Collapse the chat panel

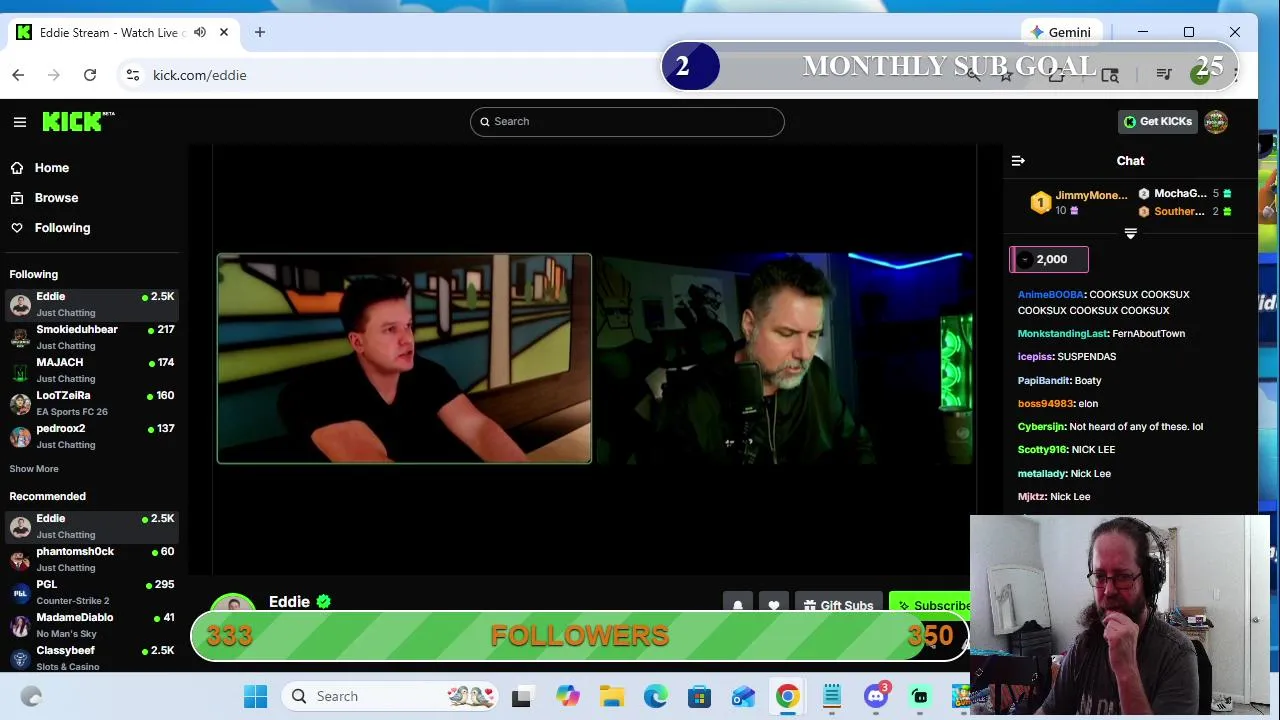coord(1018,161)
